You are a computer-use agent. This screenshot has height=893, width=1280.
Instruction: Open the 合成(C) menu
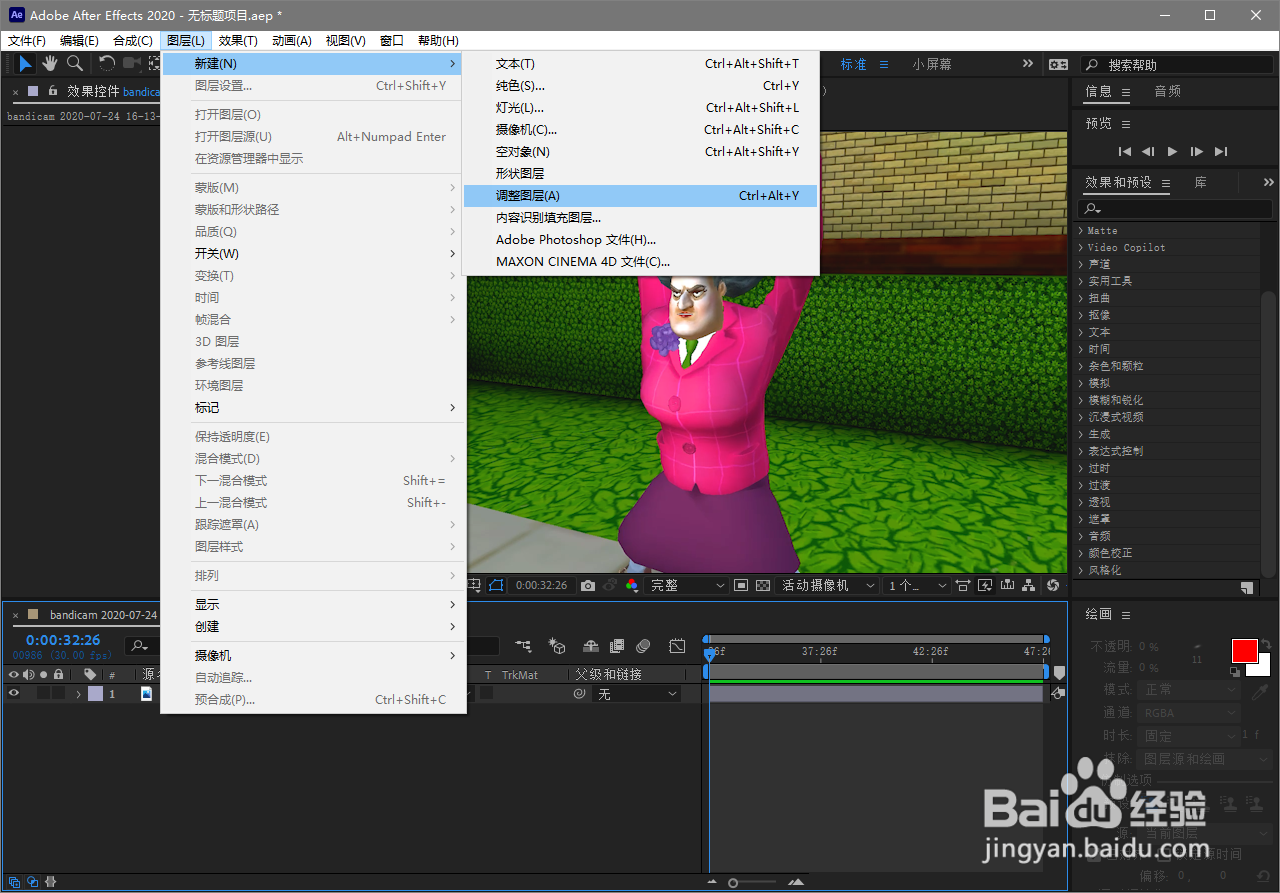click(x=133, y=41)
